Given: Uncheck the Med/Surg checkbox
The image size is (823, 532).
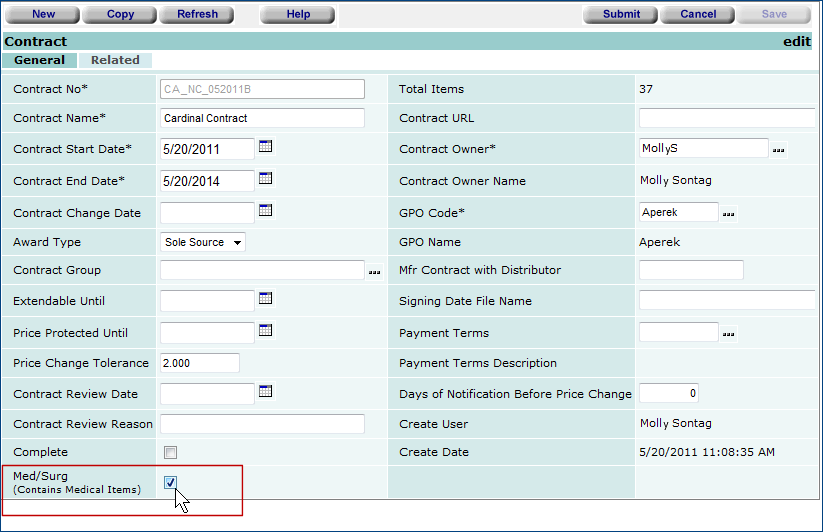Looking at the screenshot, I should click(170, 483).
